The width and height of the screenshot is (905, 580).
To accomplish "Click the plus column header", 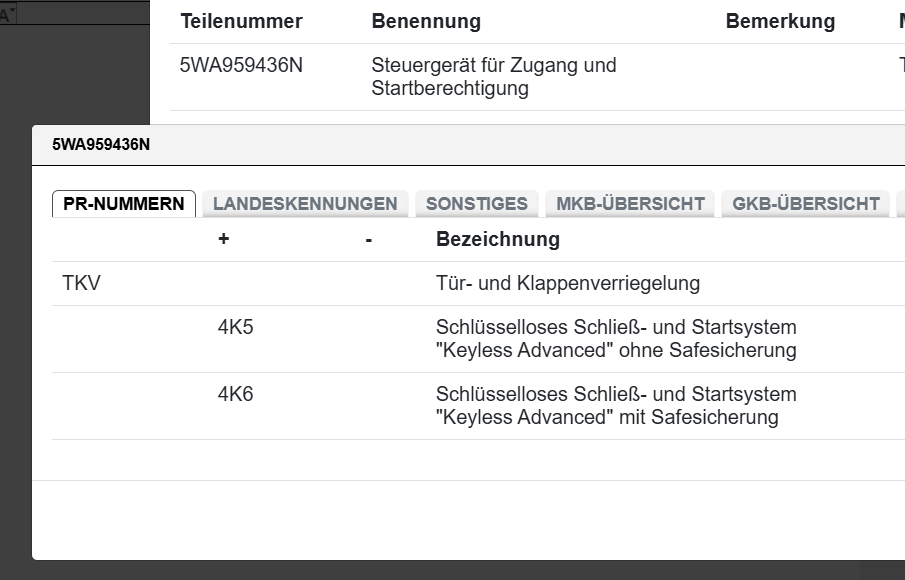I will point(223,240).
